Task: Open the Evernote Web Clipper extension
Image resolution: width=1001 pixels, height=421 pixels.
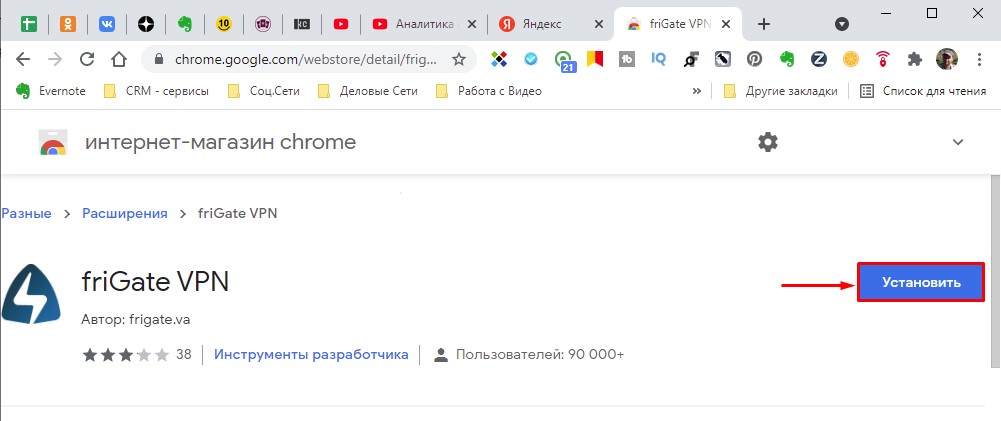Action: (x=787, y=59)
